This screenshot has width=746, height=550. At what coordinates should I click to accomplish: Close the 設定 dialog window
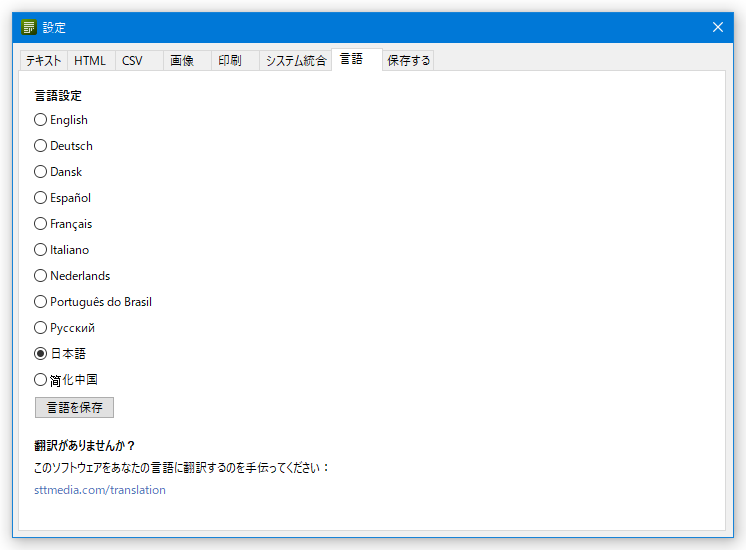[717, 27]
